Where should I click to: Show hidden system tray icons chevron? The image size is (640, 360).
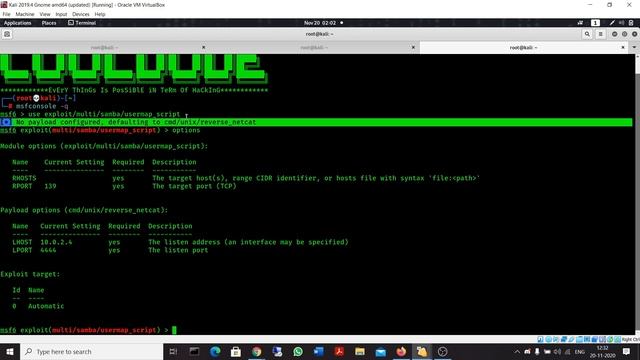[x=517, y=351]
